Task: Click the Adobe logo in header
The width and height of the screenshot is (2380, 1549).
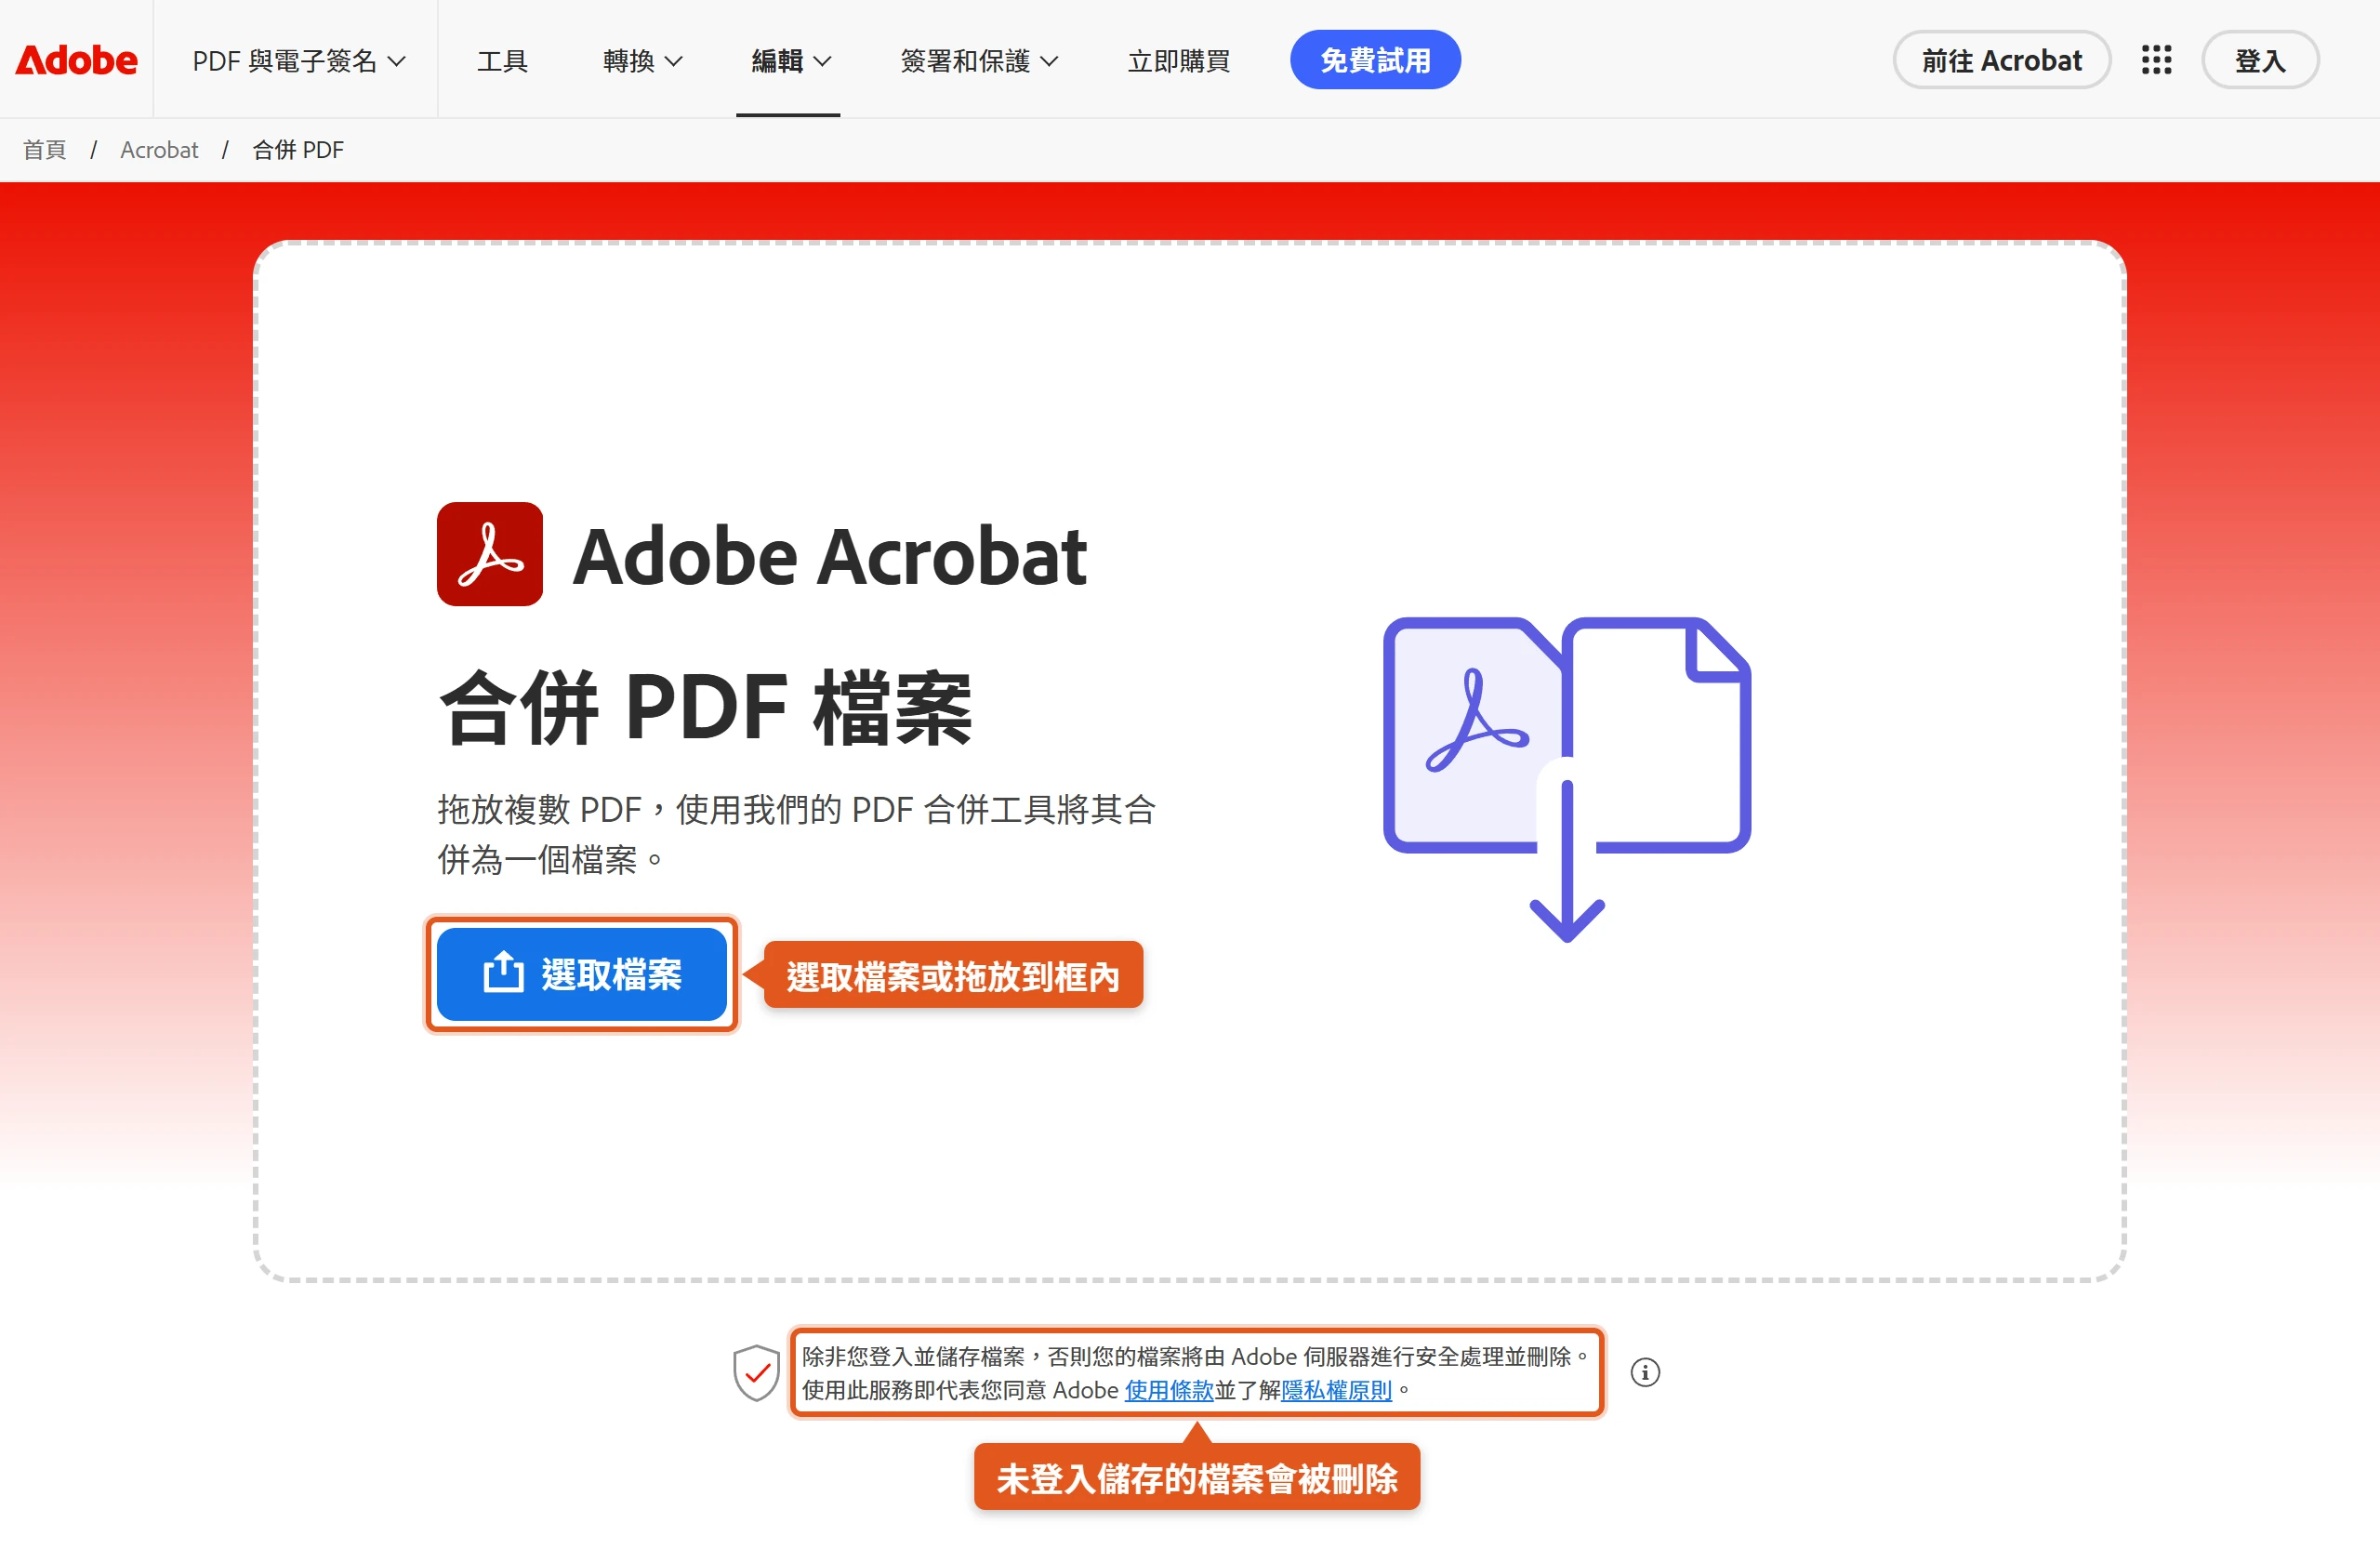Action: pyautogui.click(x=77, y=60)
